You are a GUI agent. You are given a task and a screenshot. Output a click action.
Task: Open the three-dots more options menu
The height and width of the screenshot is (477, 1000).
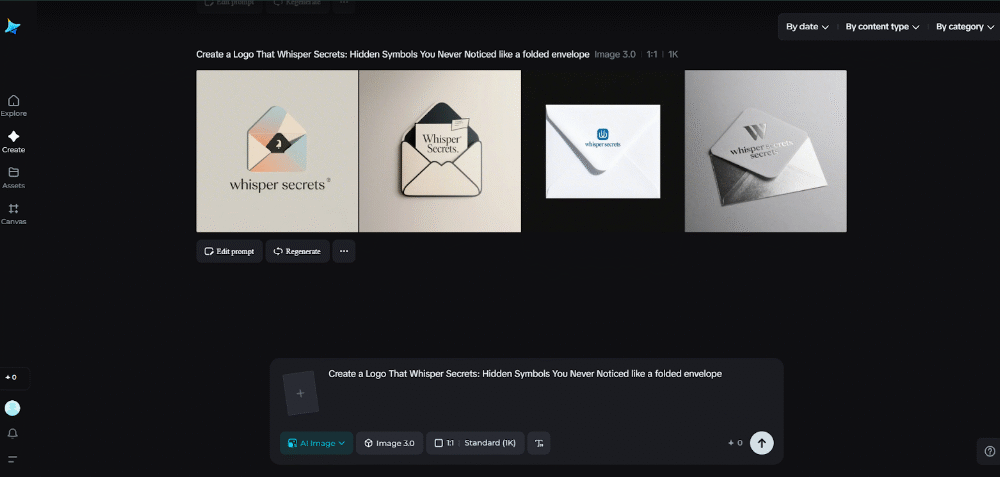coord(344,251)
